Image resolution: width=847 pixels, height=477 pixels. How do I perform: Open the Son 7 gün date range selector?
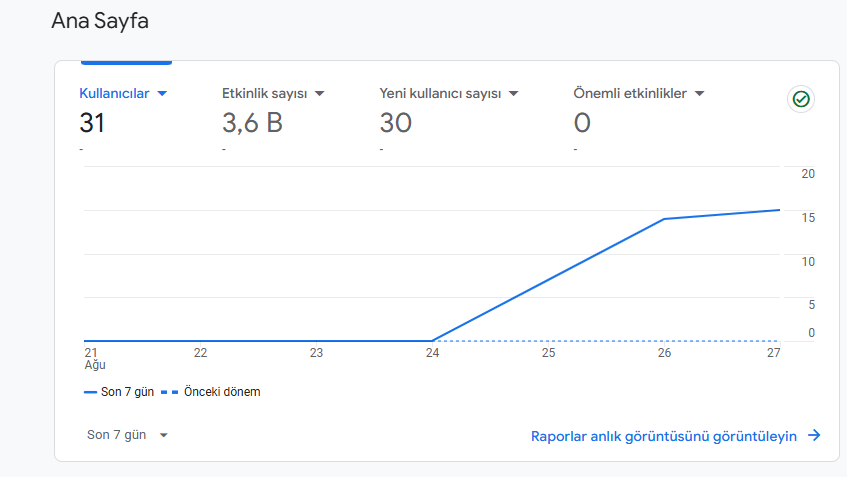[127, 435]
